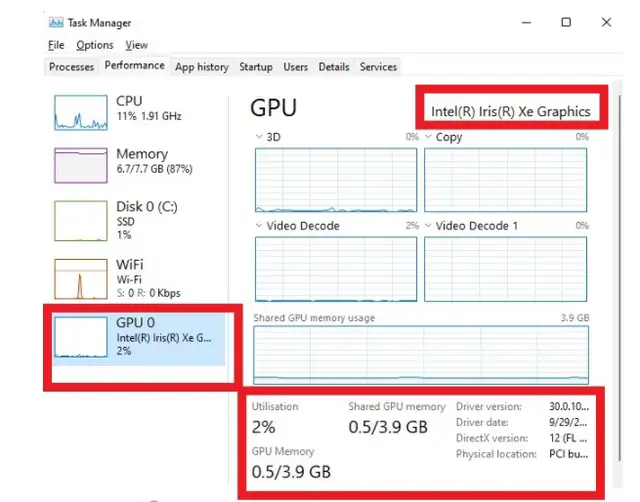640x502 pixels.
Task: Click the Driver version 30.0.10... value
Action: pyautogui.click(x=569, y=406)
